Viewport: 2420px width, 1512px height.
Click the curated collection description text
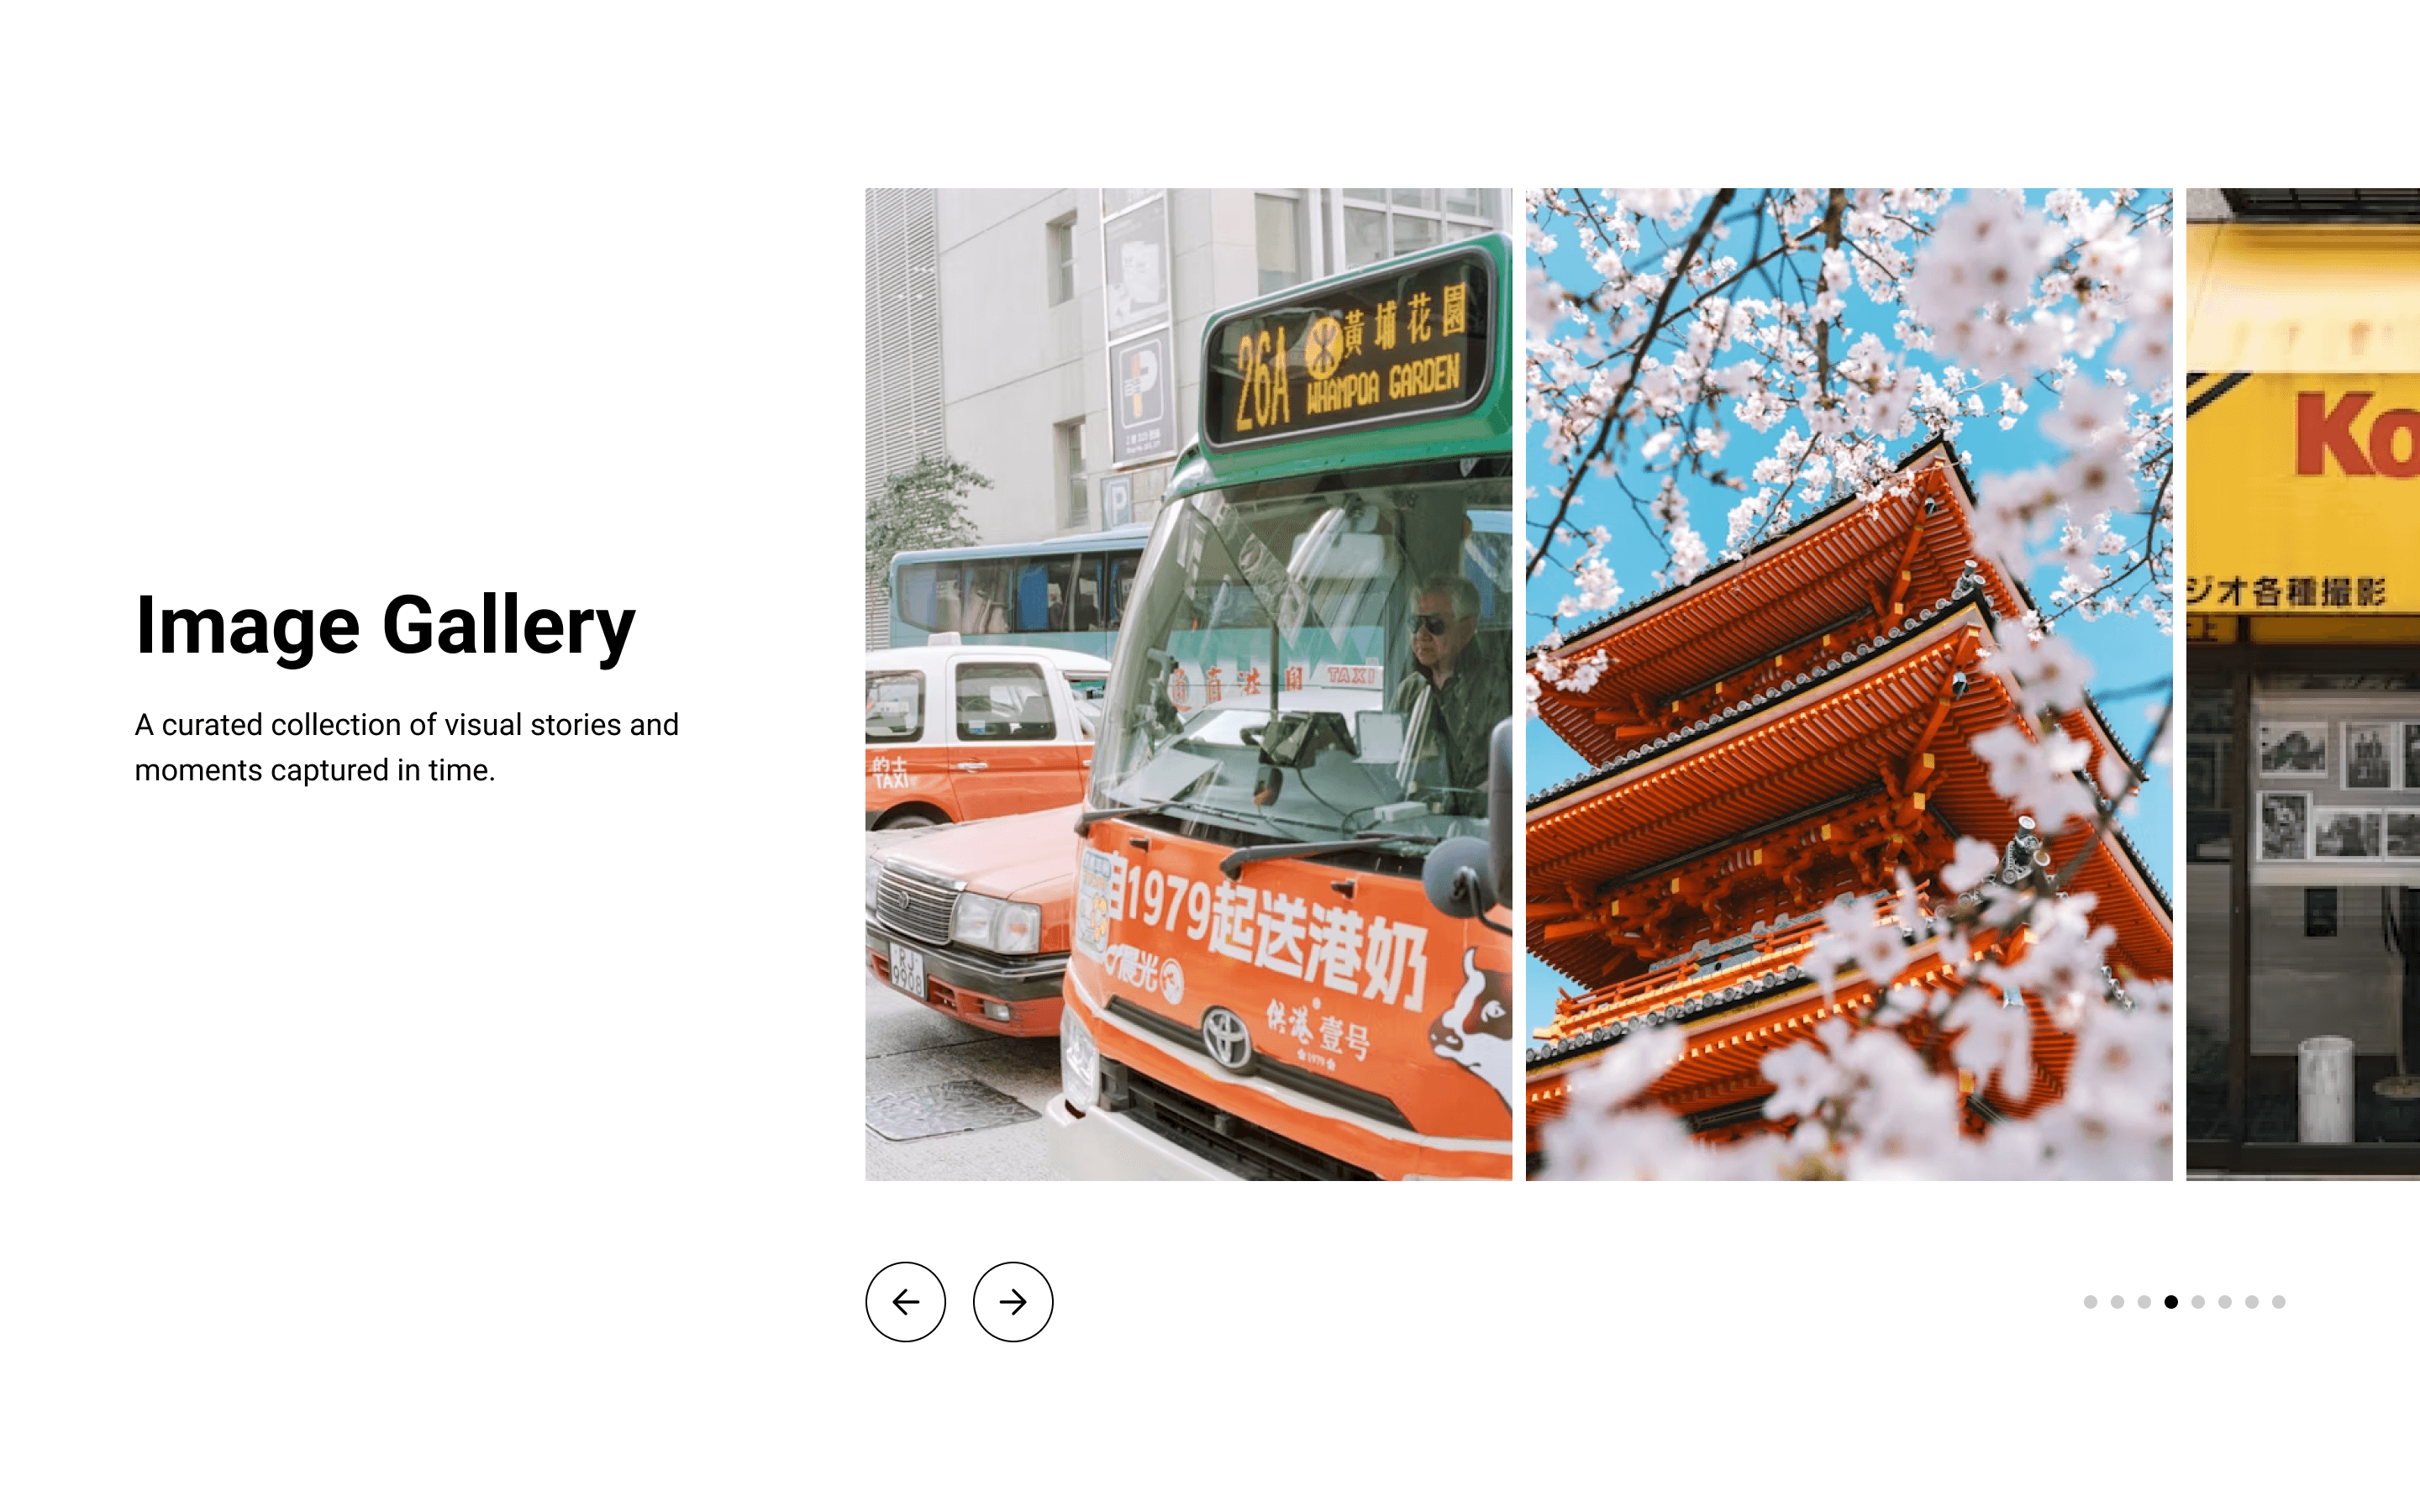pos(406,747)
